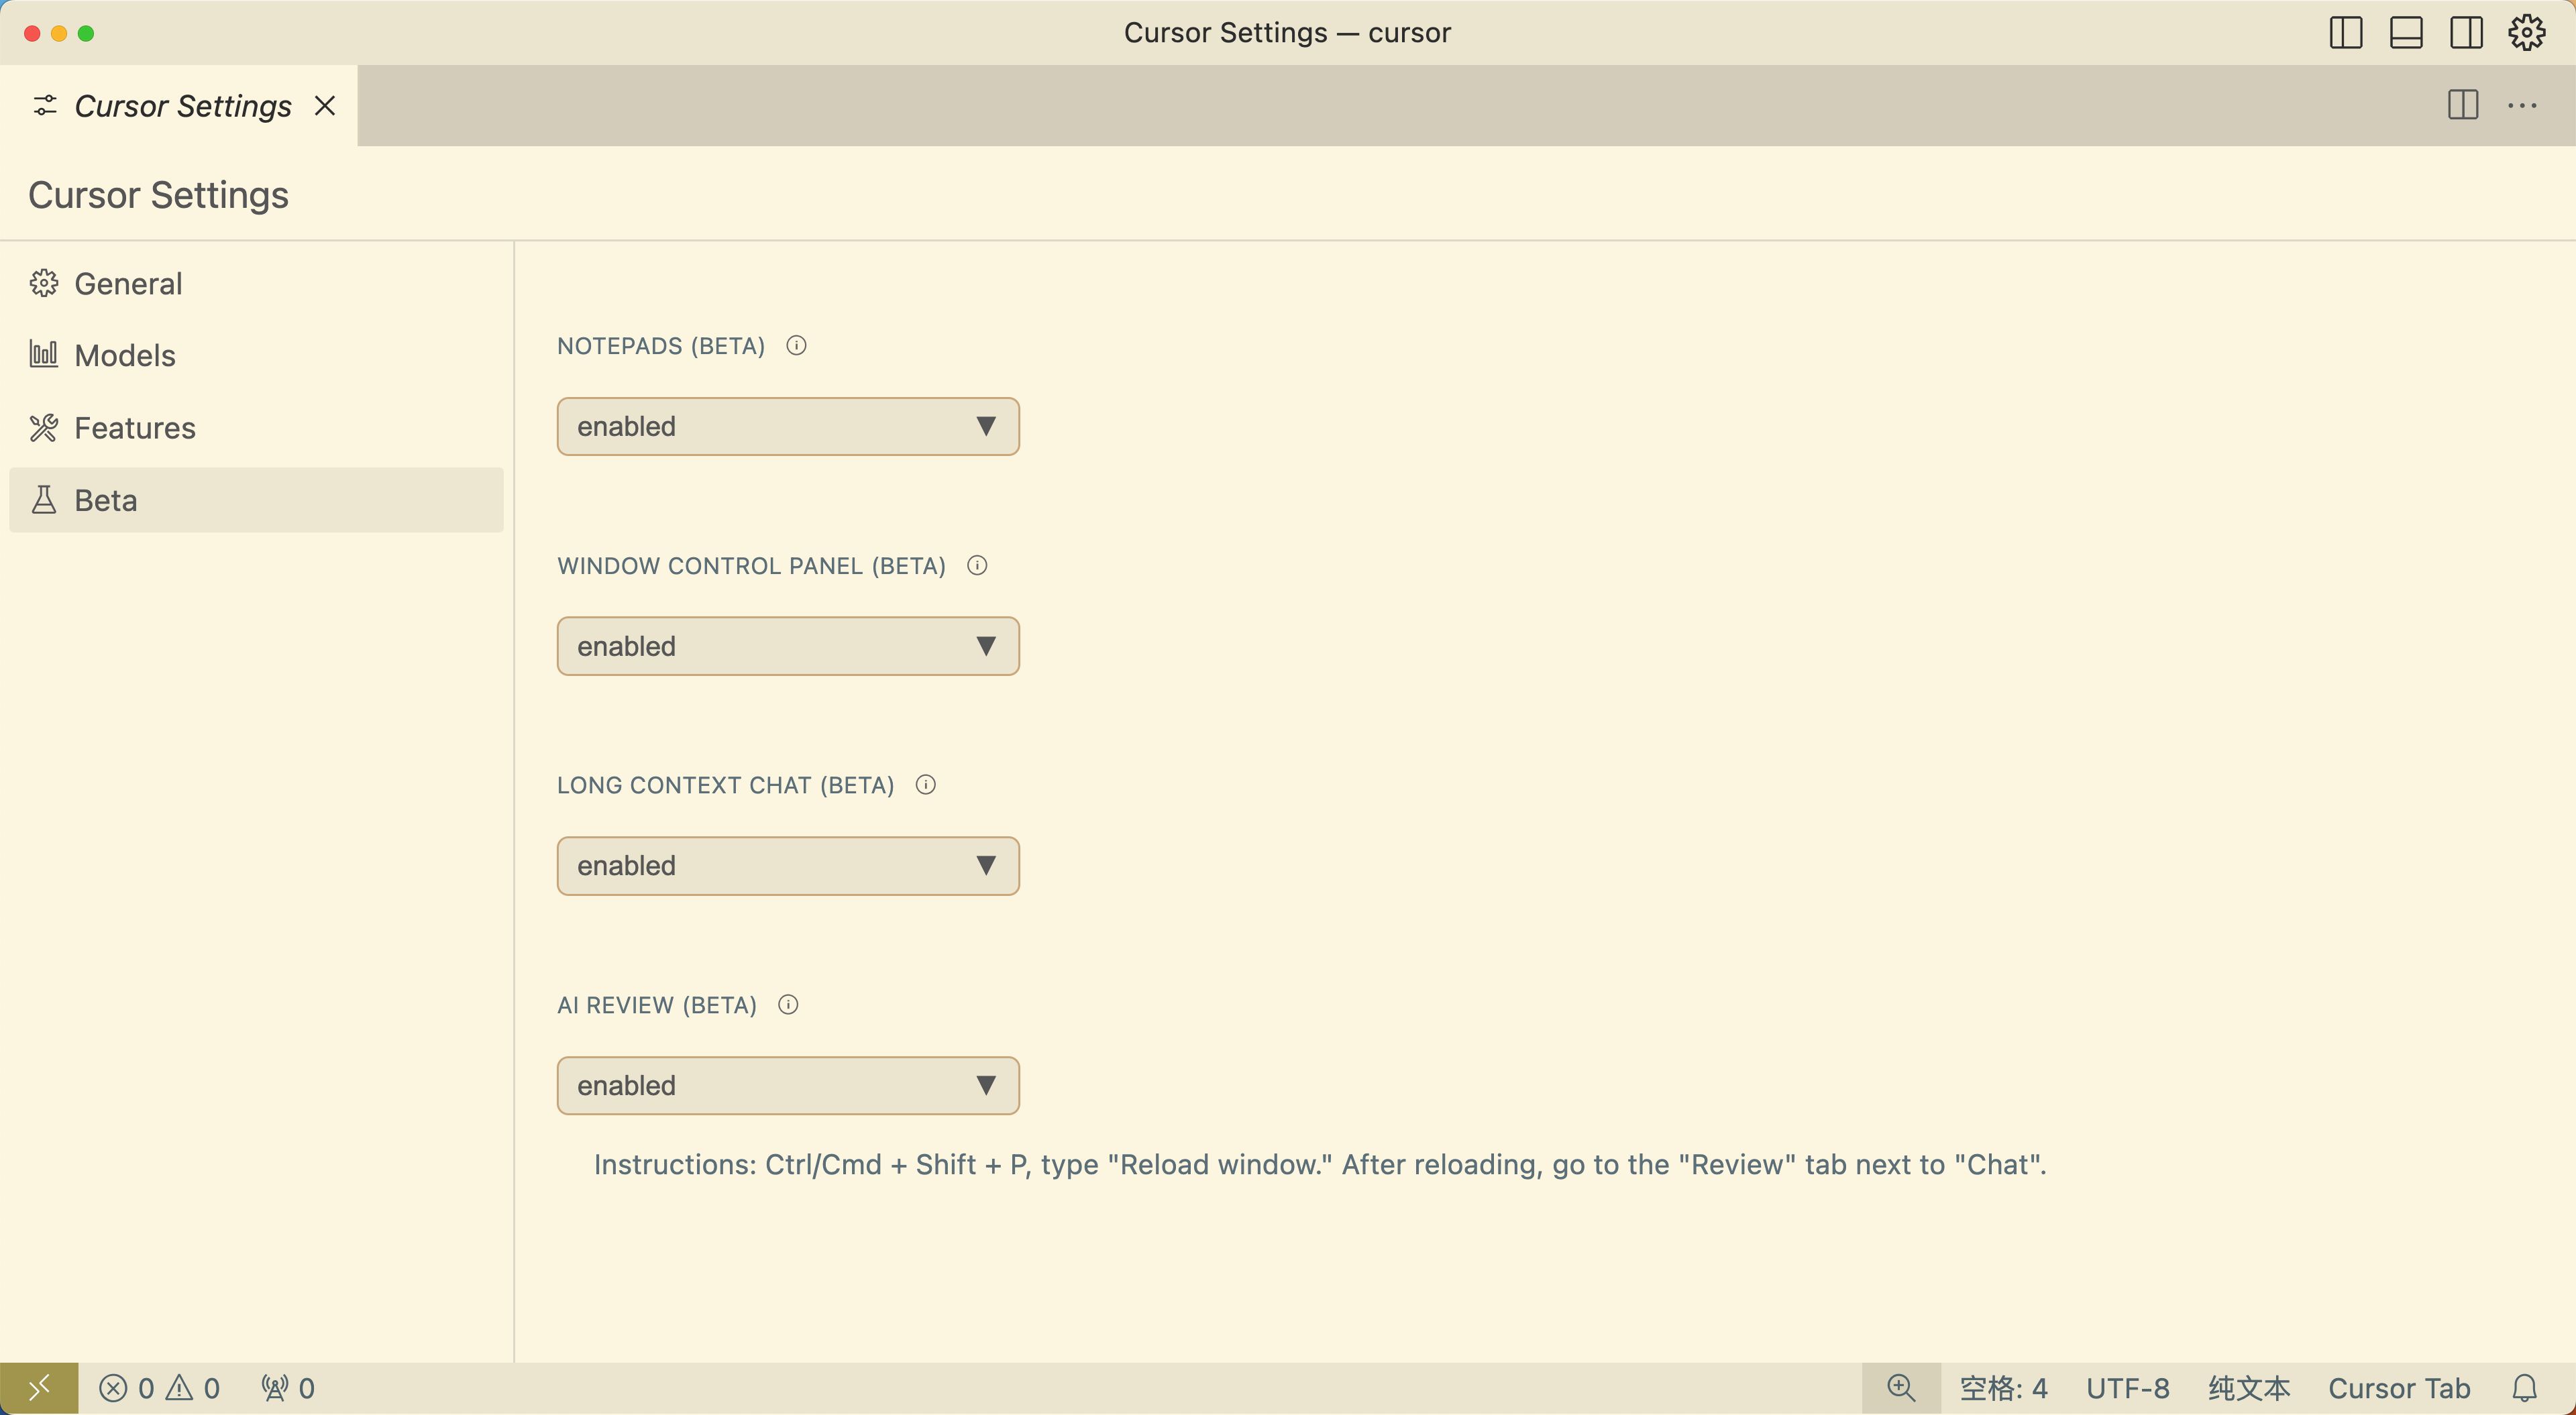The width and height of the screenshot is (2576, 1415).
Task: Open forwarded ports indicator in status bar
Action: pyautogui.click(x=288, y=1389)
